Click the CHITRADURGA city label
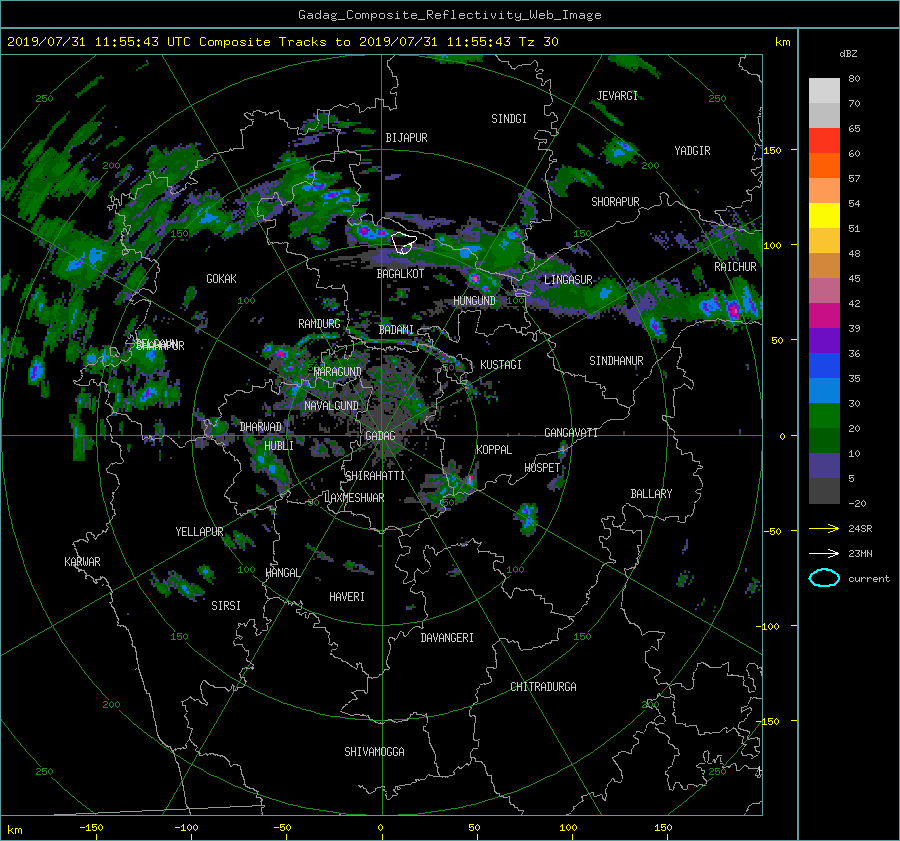The height and width of the screenshot is (841, 900). (x=543, y=687)
